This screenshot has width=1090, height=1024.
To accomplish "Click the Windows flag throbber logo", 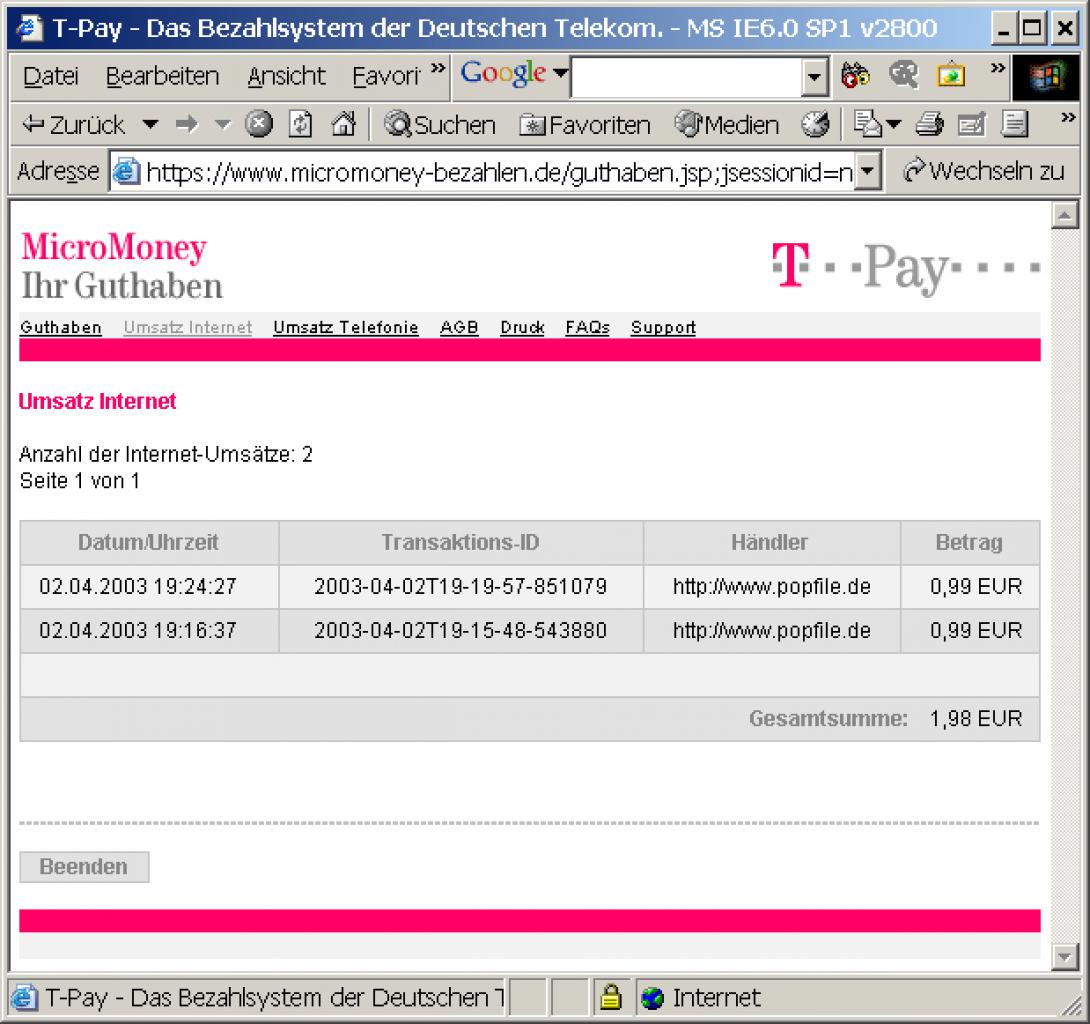I will 1046,77.
